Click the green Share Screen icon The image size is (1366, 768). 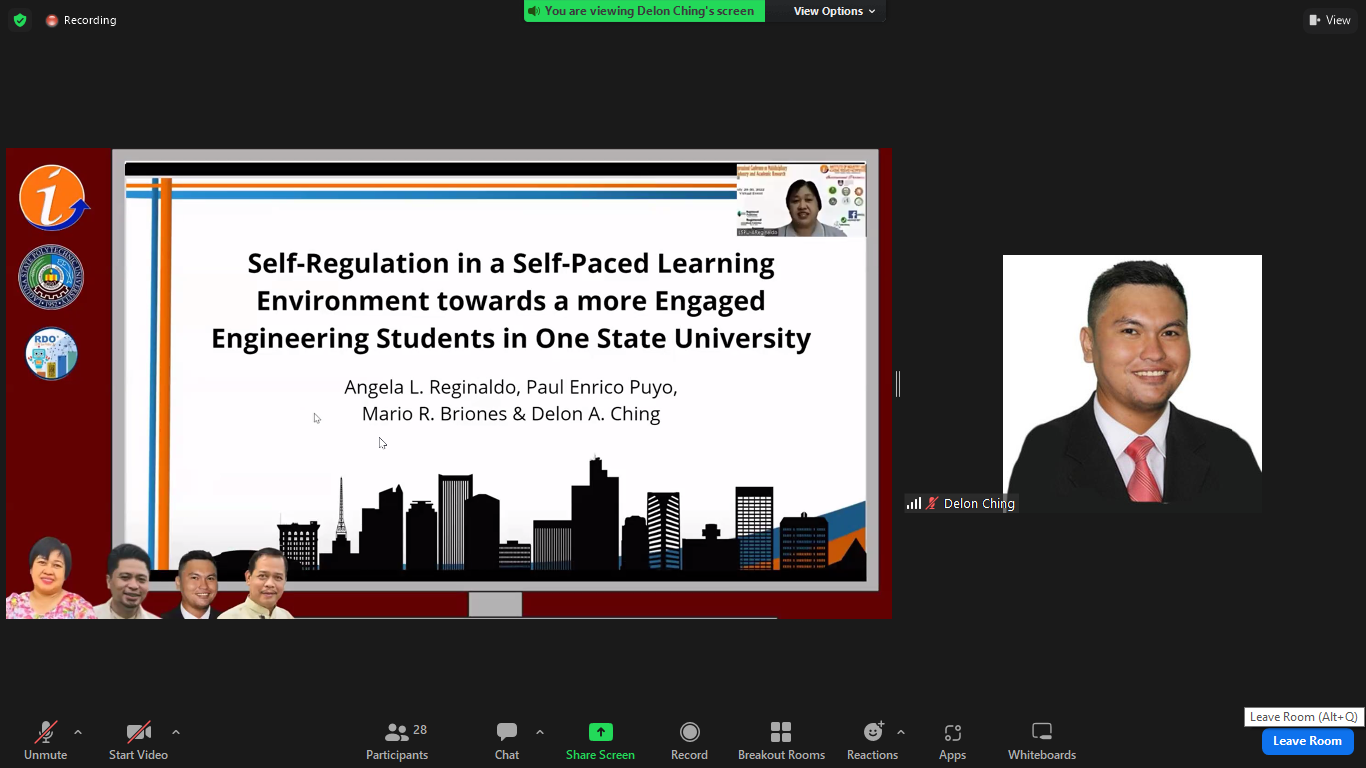click(x=600, y=732)
